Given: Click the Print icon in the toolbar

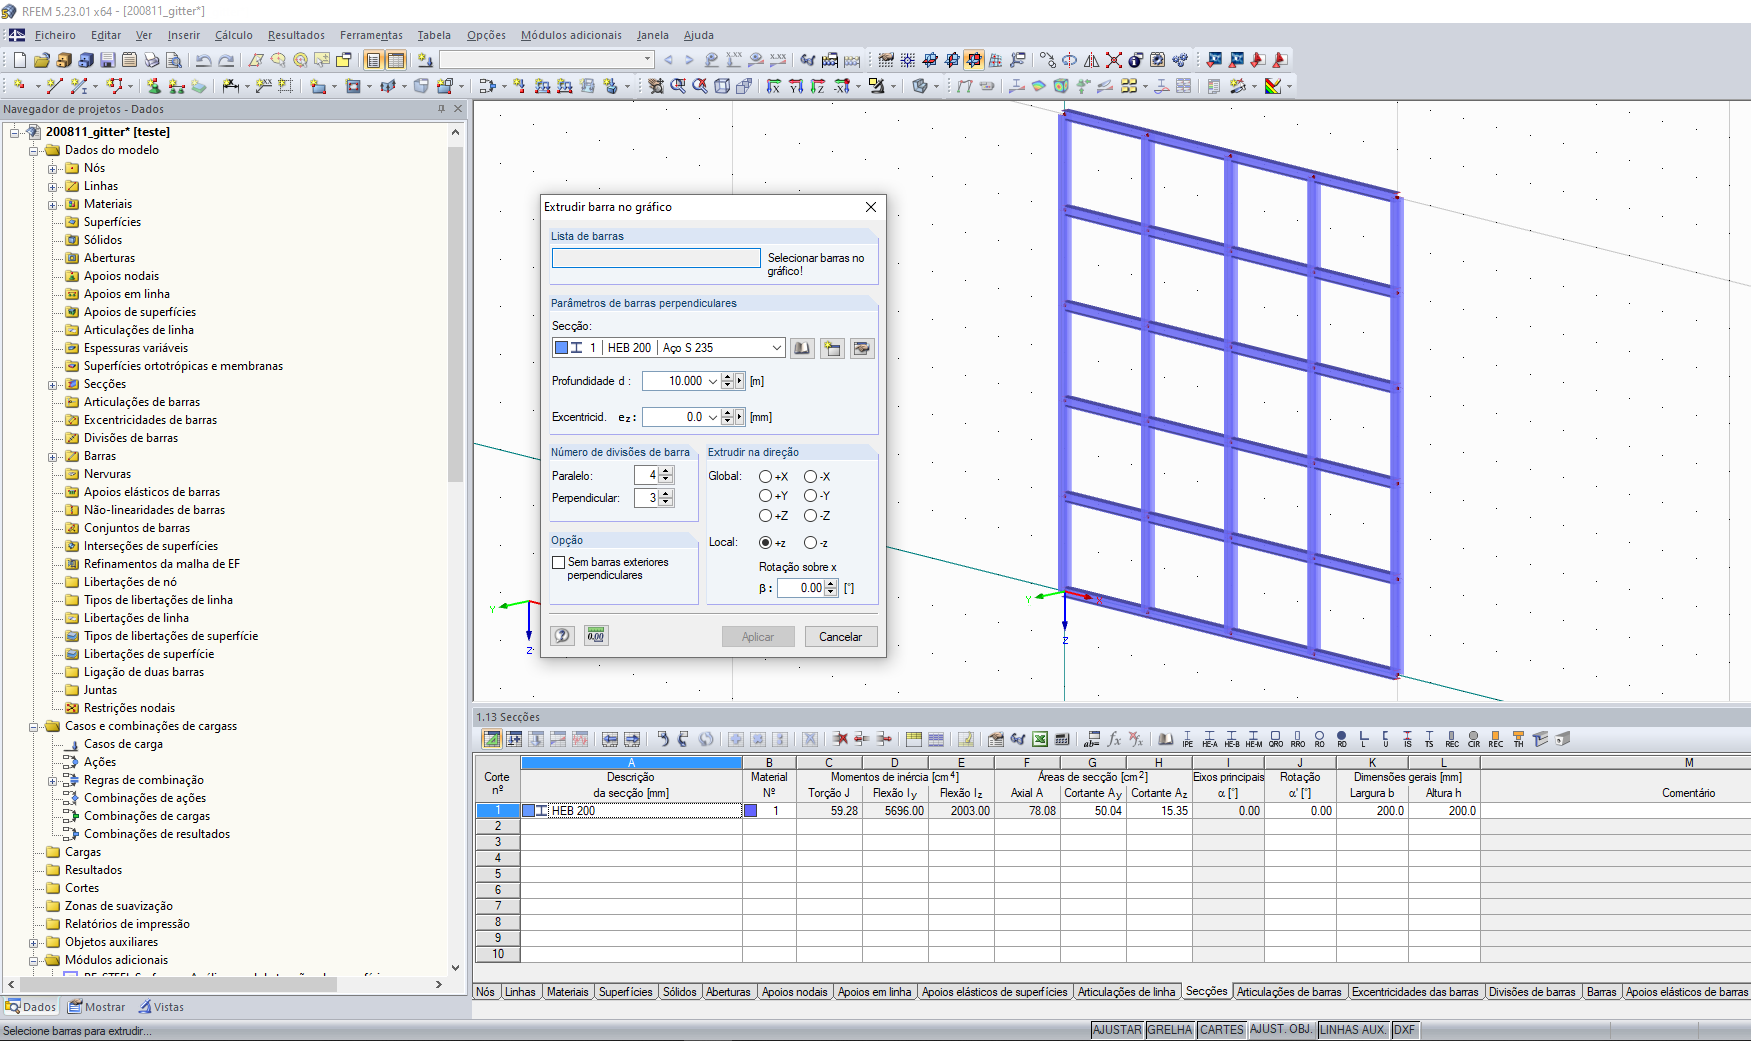Looking at the screenshot, I should click(x=152, y=60).
